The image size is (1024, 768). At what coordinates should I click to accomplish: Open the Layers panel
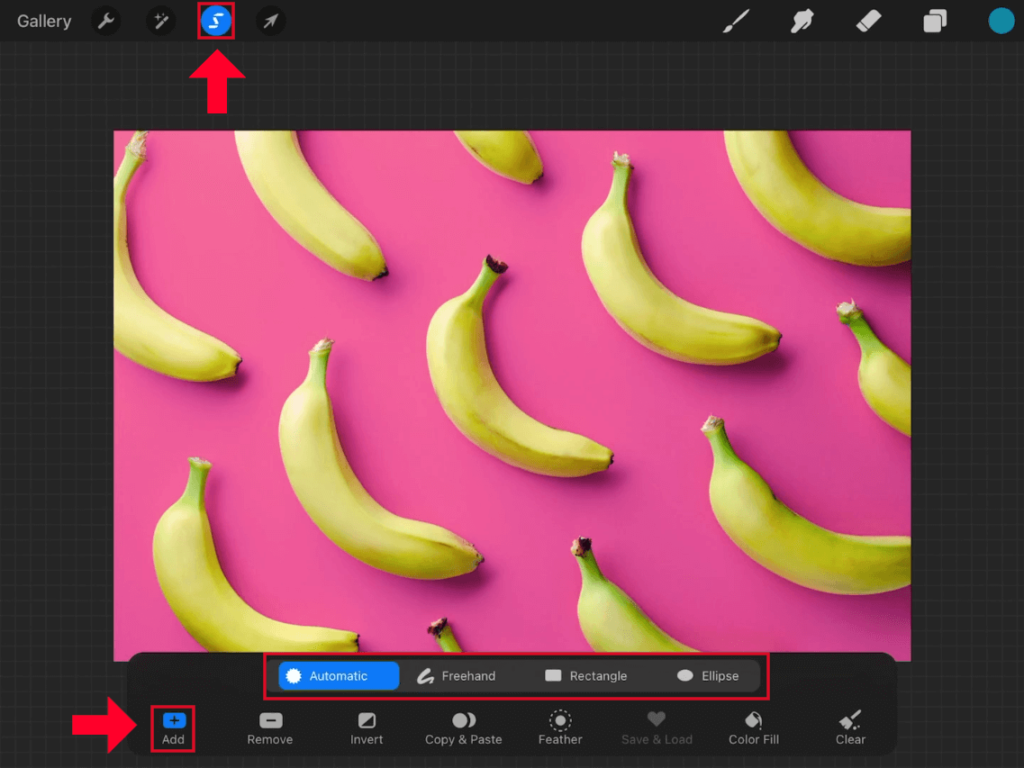point(934,20)
